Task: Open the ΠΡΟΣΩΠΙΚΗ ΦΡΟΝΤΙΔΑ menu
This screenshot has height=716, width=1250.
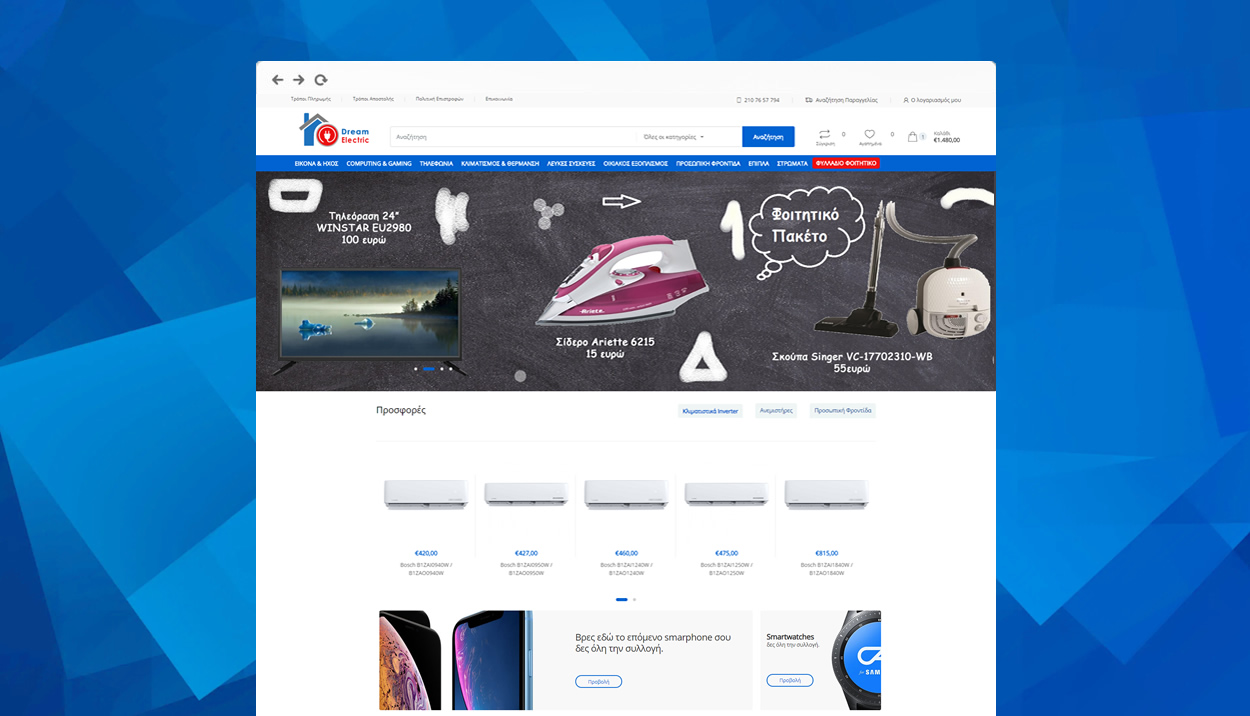Action: 708,163
